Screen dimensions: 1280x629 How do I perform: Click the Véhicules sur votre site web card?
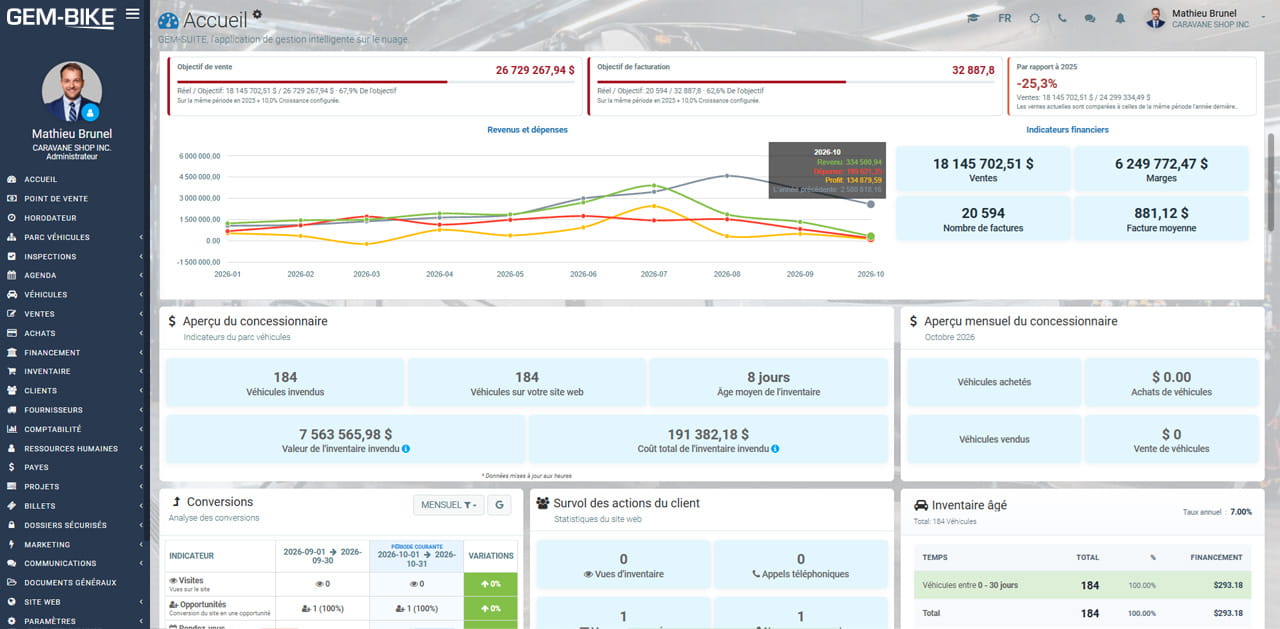[x=527, y=383]
